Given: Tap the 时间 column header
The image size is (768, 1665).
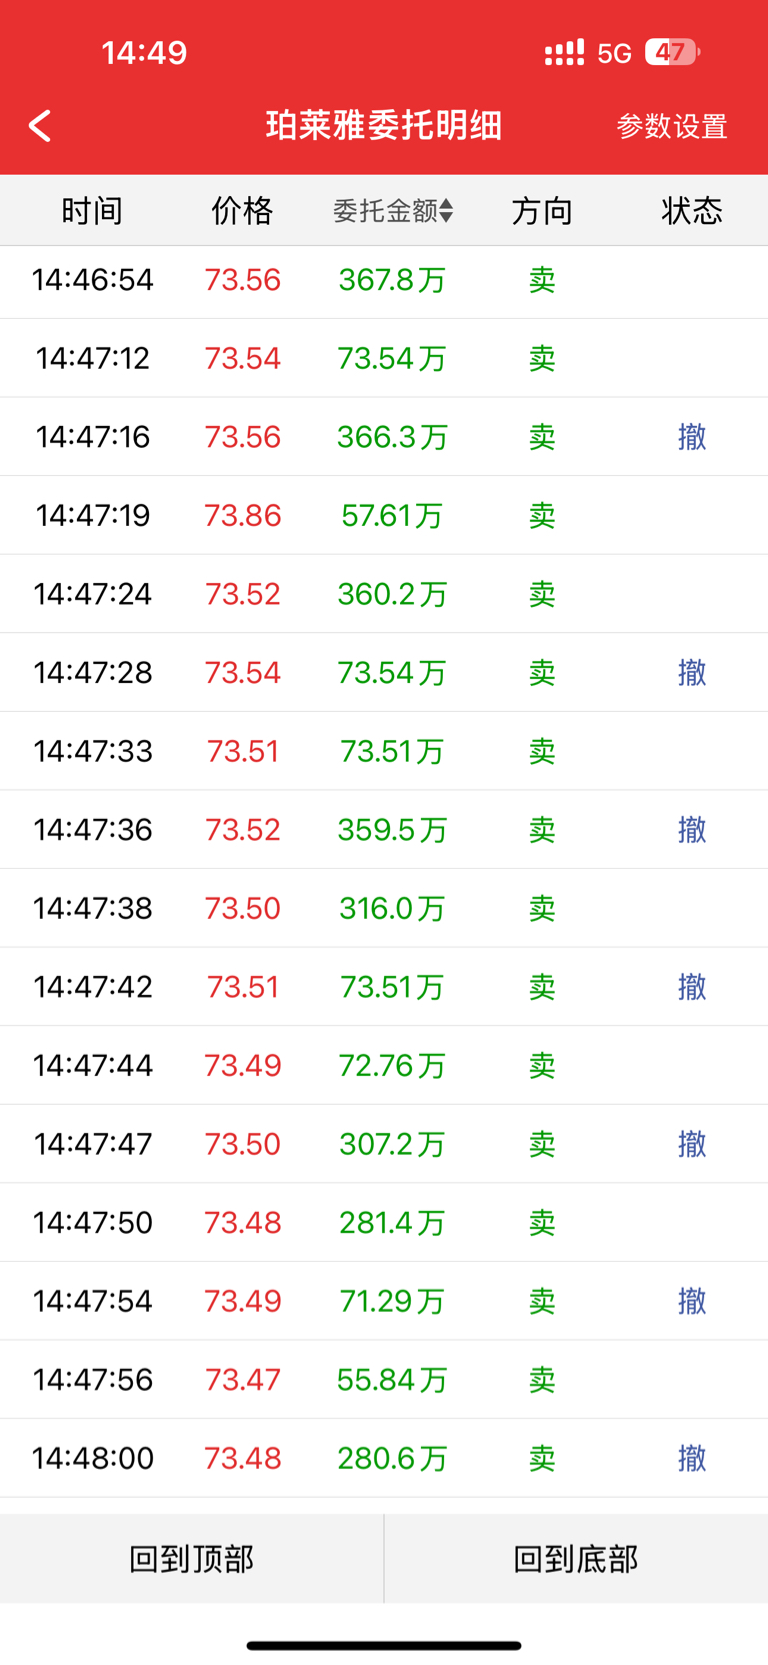Looking at the screenshot, I should coord(92,211).
